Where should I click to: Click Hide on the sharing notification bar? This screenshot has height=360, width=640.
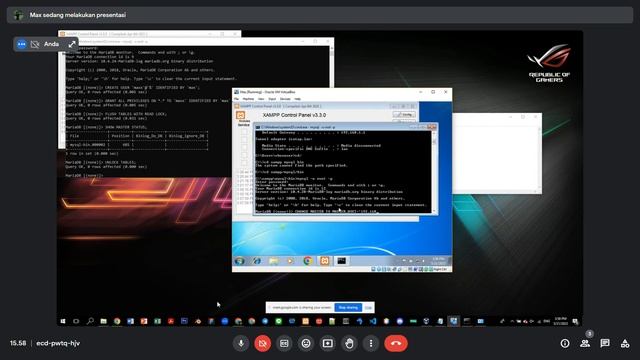click(368, 307)
